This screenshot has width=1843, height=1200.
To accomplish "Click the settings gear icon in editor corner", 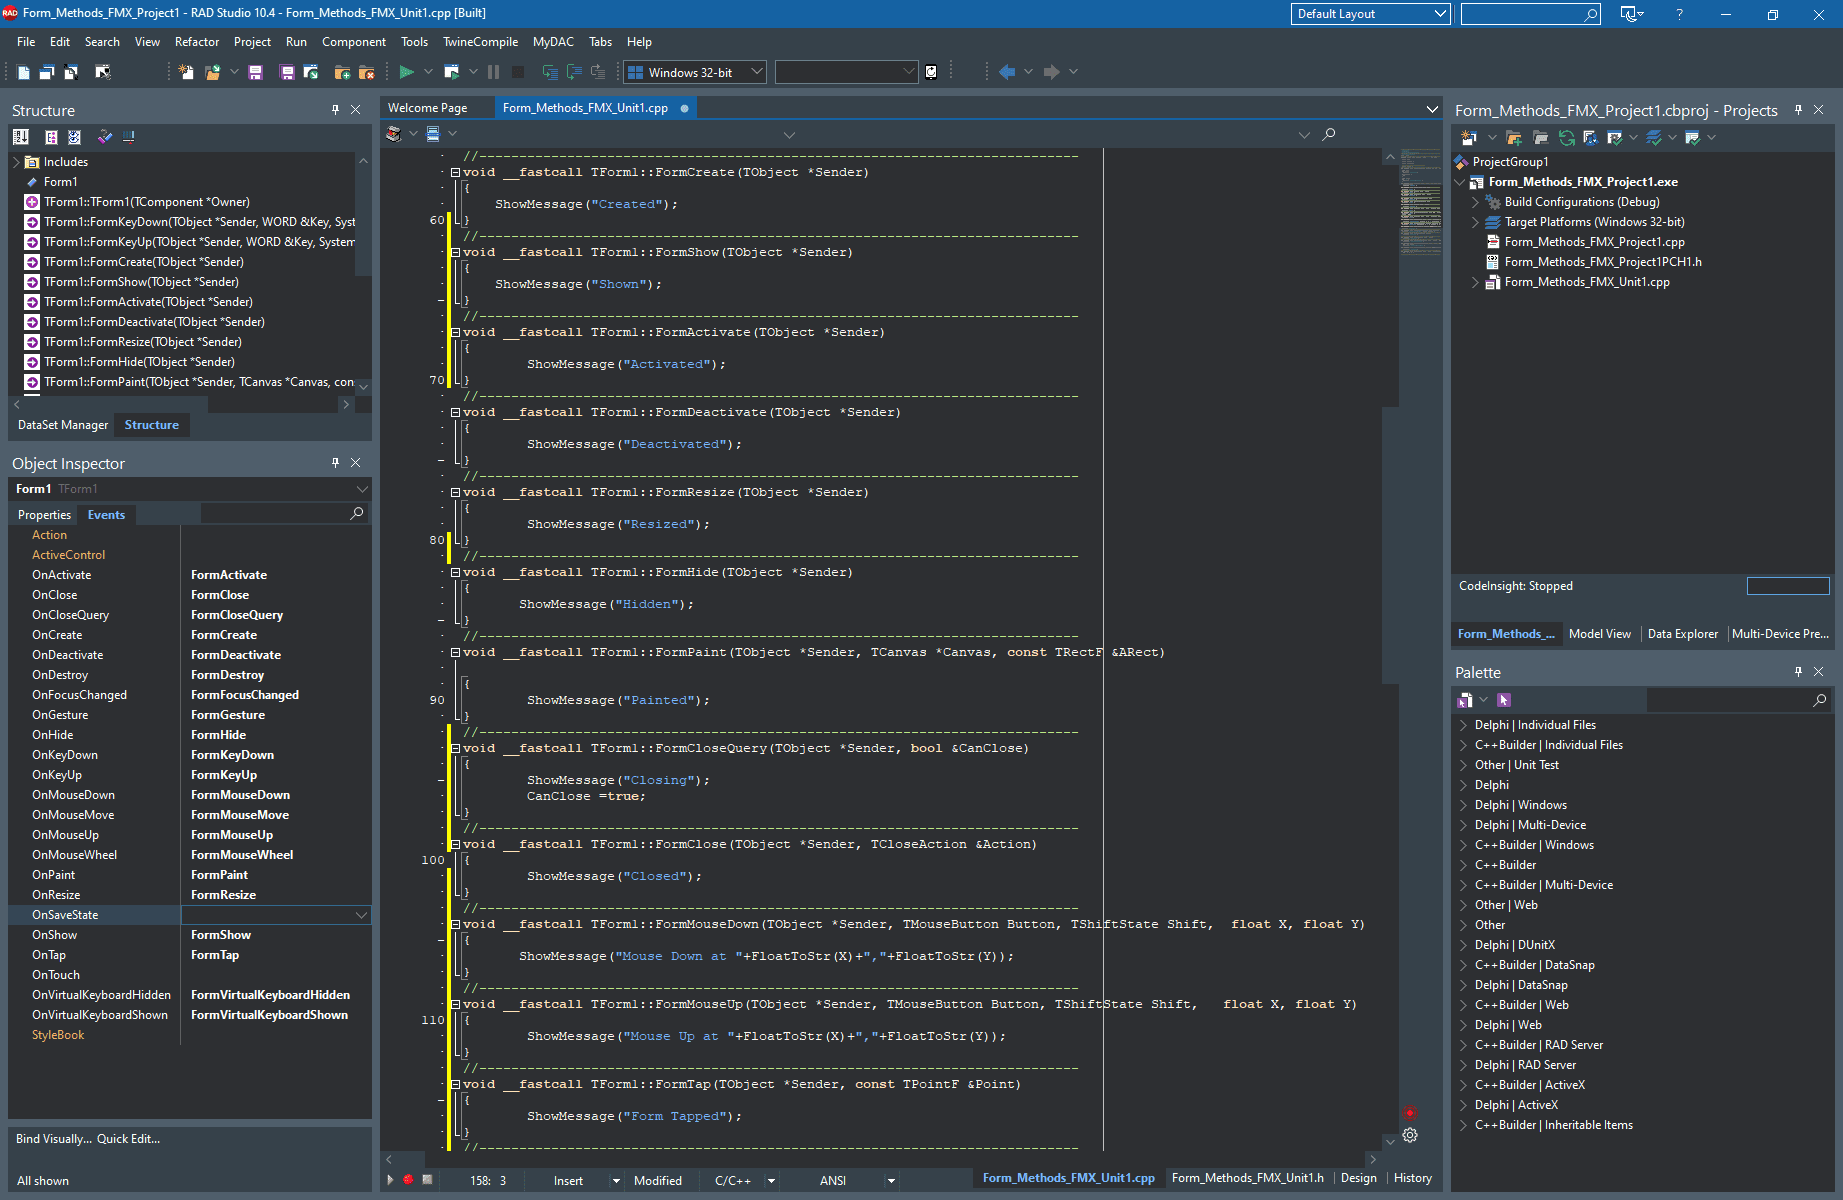I will click(1410, 1135).
